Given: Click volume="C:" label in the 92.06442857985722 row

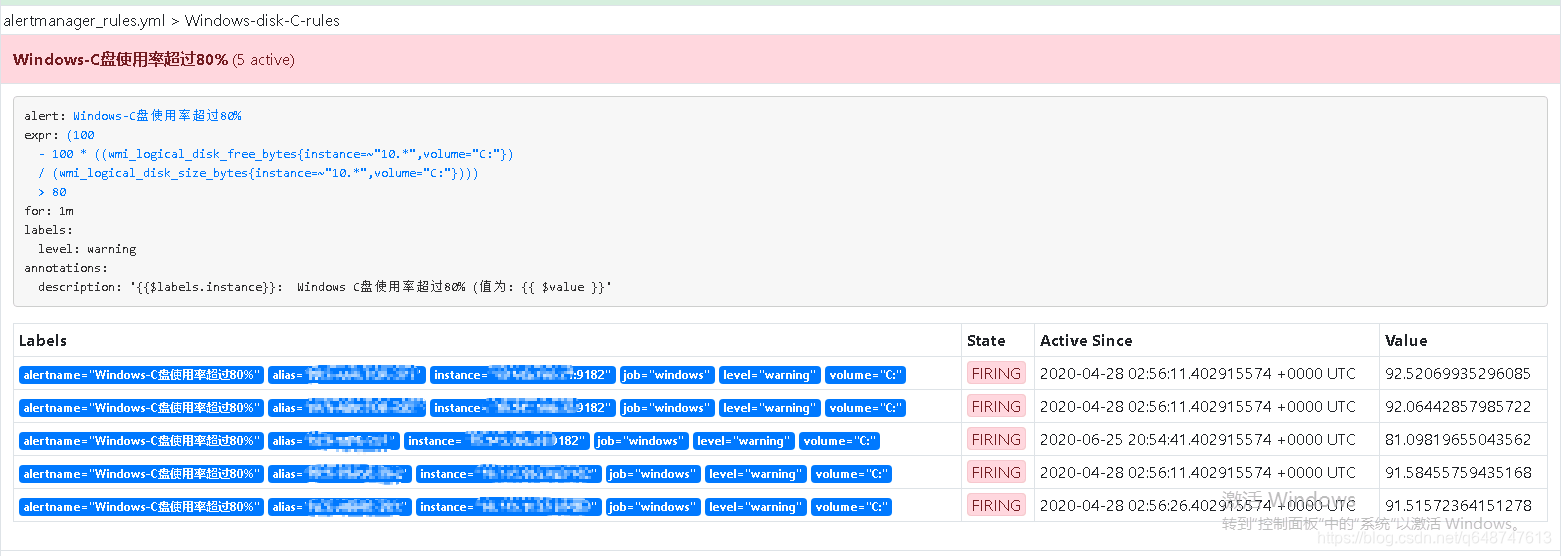Looking at the screenshot, I should pyautogui.click(x=865, y=408).
